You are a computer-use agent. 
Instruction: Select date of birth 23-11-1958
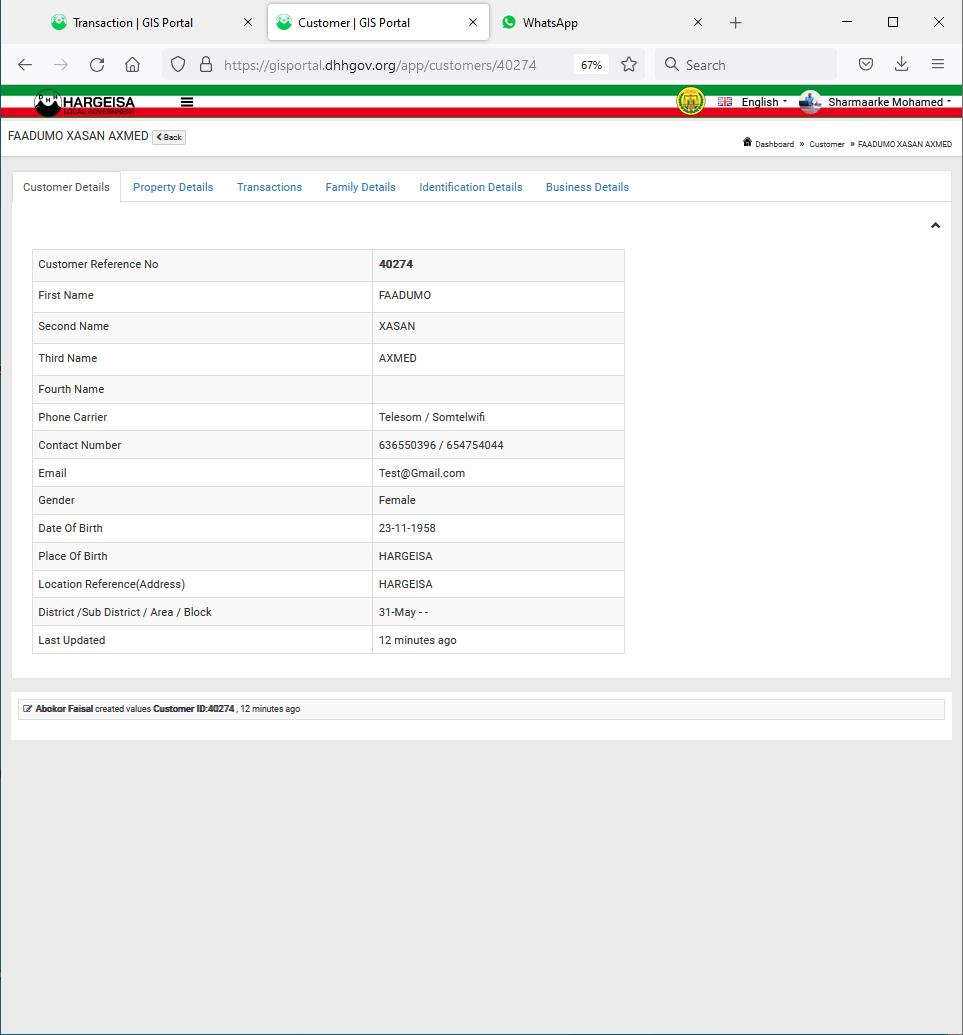click(407, 528)
